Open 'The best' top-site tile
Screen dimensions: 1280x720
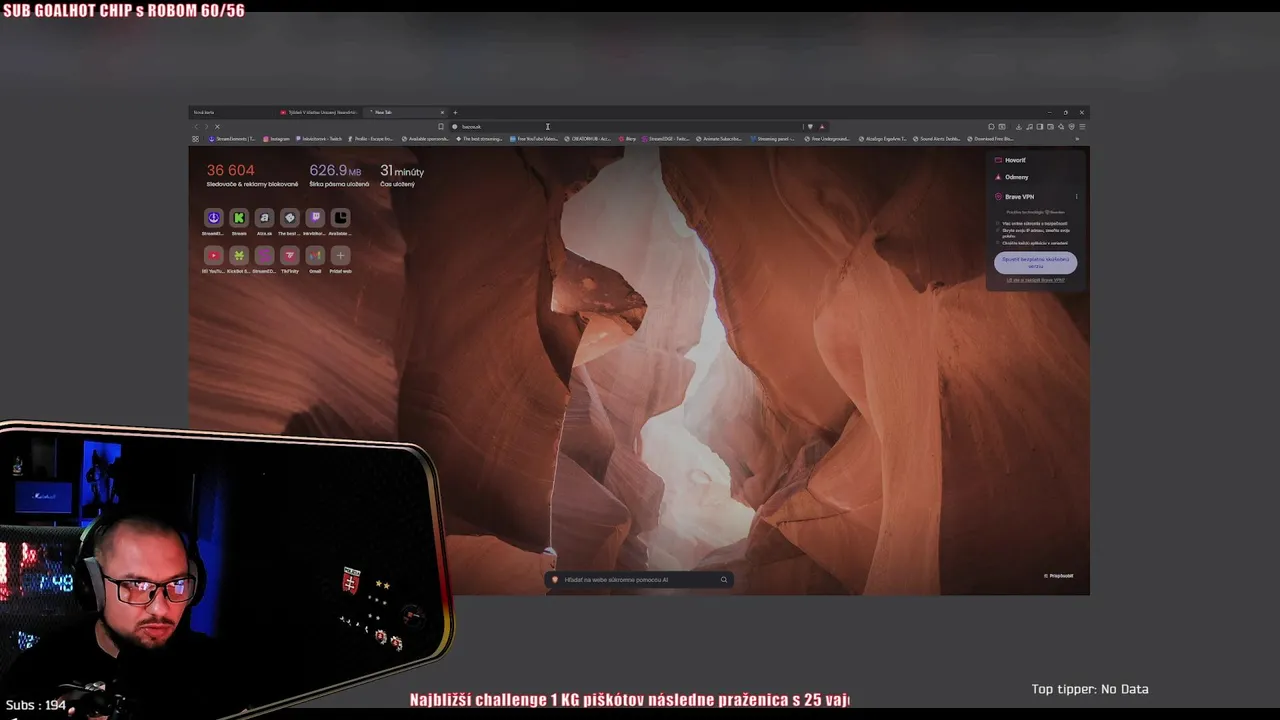[289, 218]
